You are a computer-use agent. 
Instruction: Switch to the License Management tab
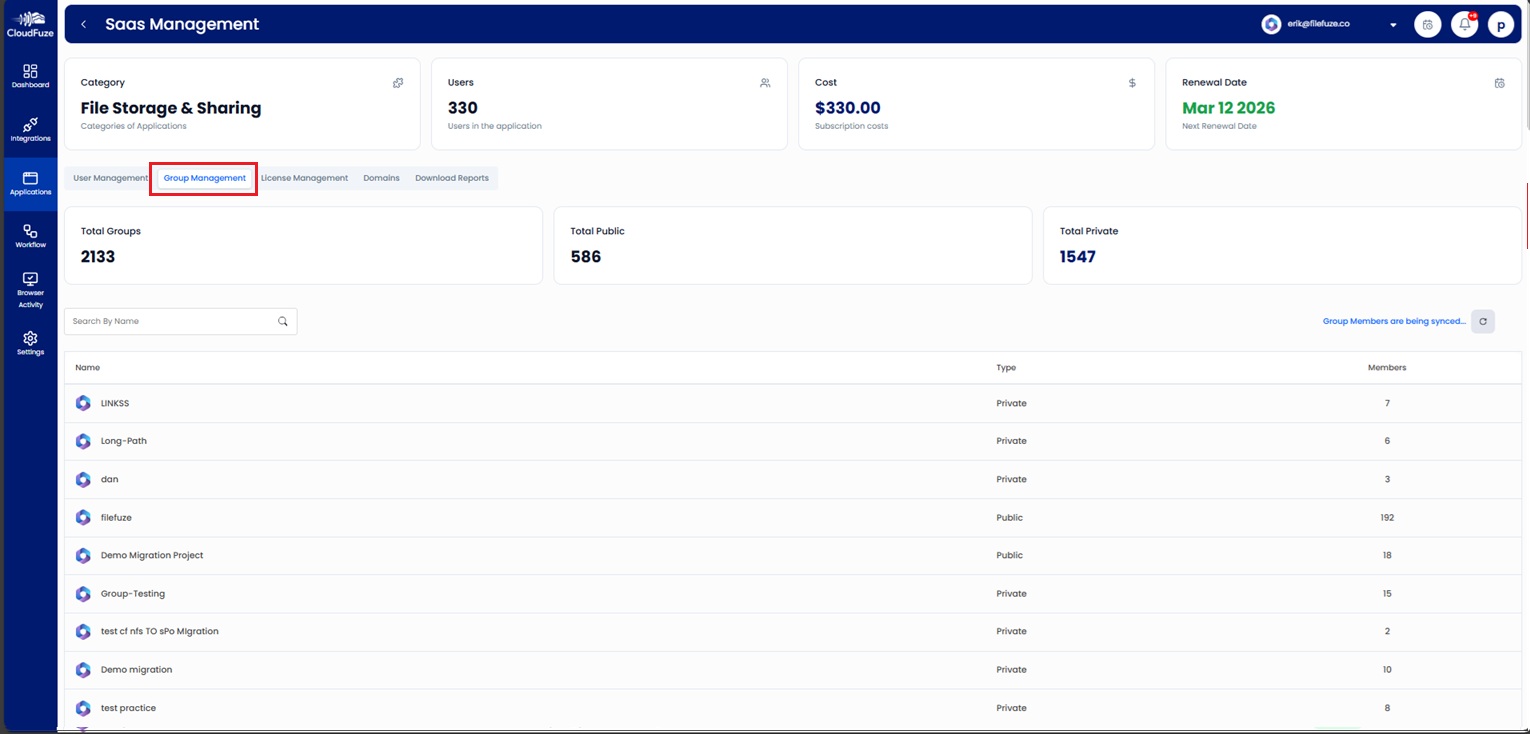[x=305, y=177]
